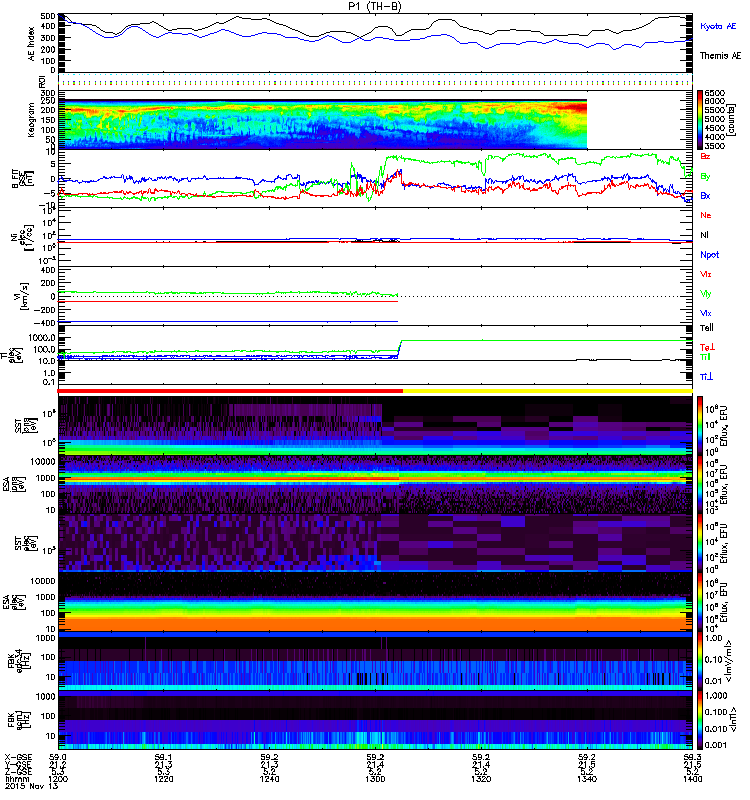Click the AE Index y-axis label
Viewport: 750px width, 800px height.
click(32, 44)
